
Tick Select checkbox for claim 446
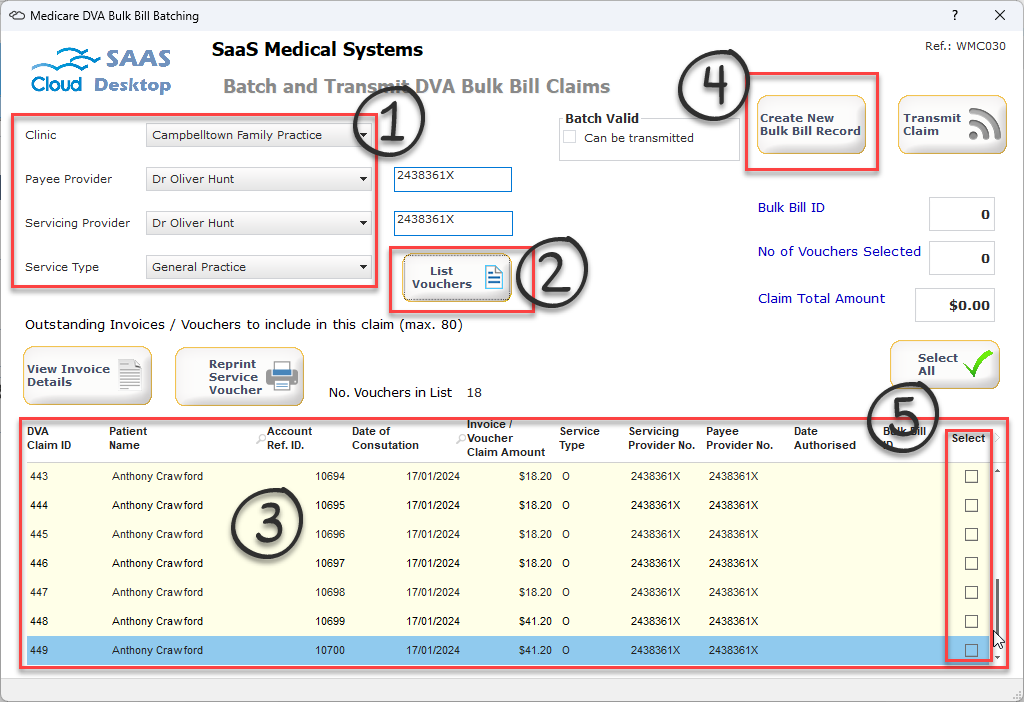[971, 564]
